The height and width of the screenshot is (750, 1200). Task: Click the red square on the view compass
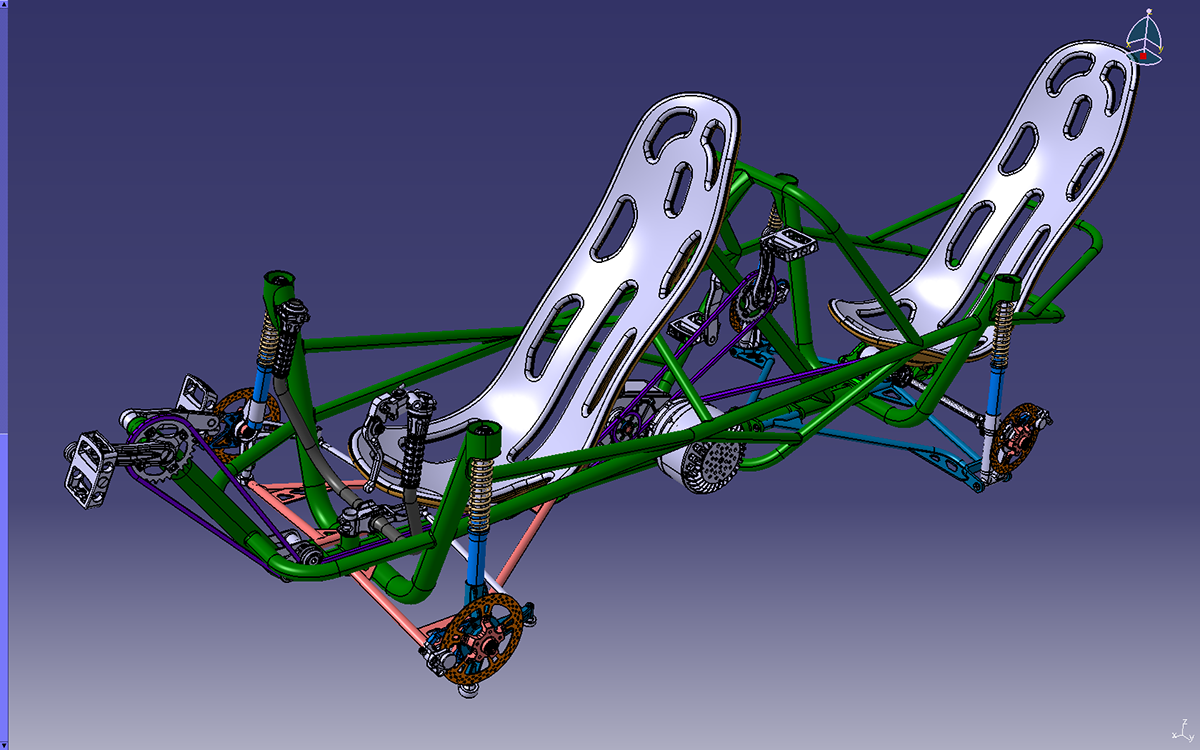(1143, 56)
